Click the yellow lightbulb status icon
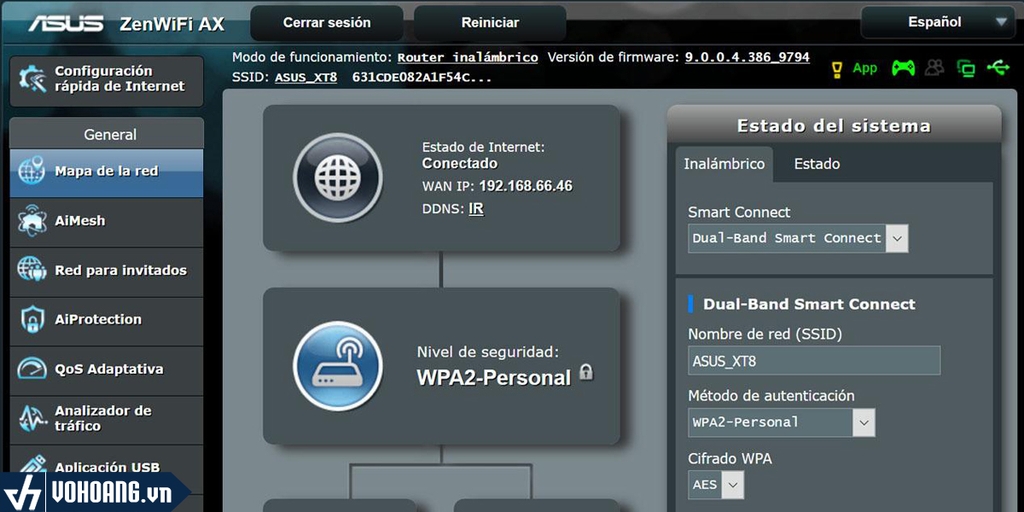1024x512 pixels. coord(837,69)
